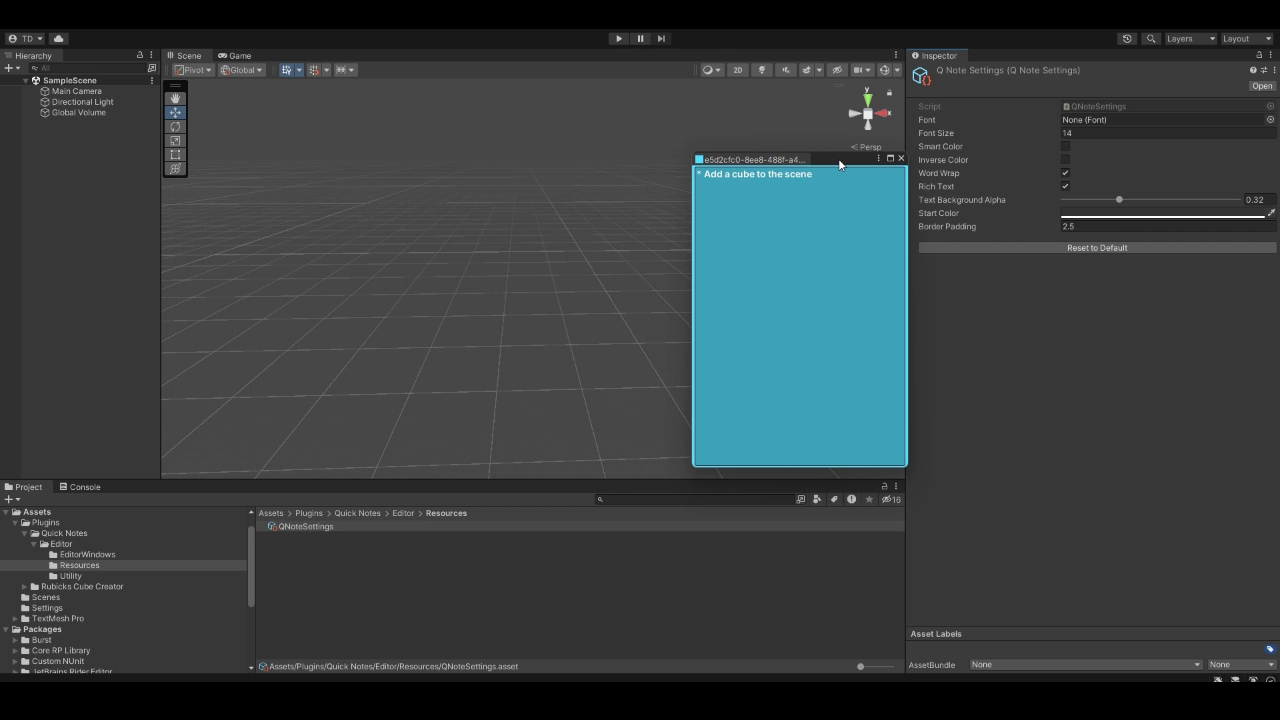Click the scene orientation gizmo center
Image resolution: width=1280 pixels, height=720 pixels.
[867, 113]
